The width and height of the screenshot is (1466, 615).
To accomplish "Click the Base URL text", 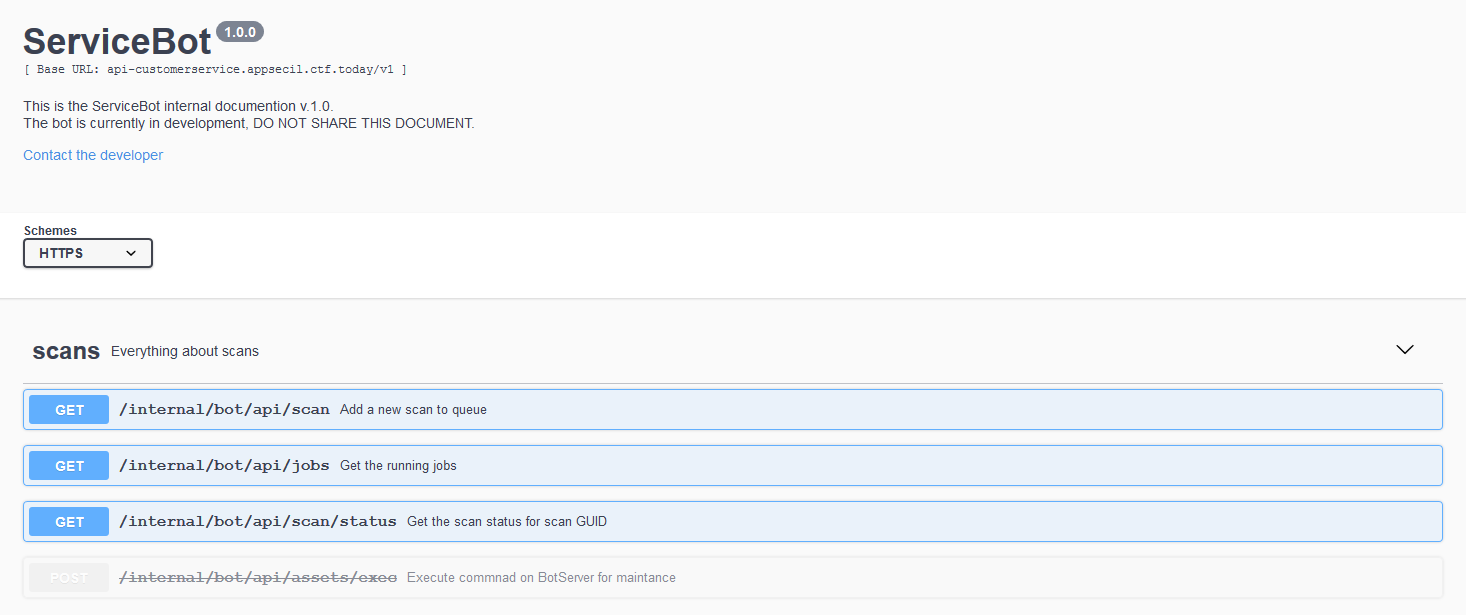I will tap(215, 70).
